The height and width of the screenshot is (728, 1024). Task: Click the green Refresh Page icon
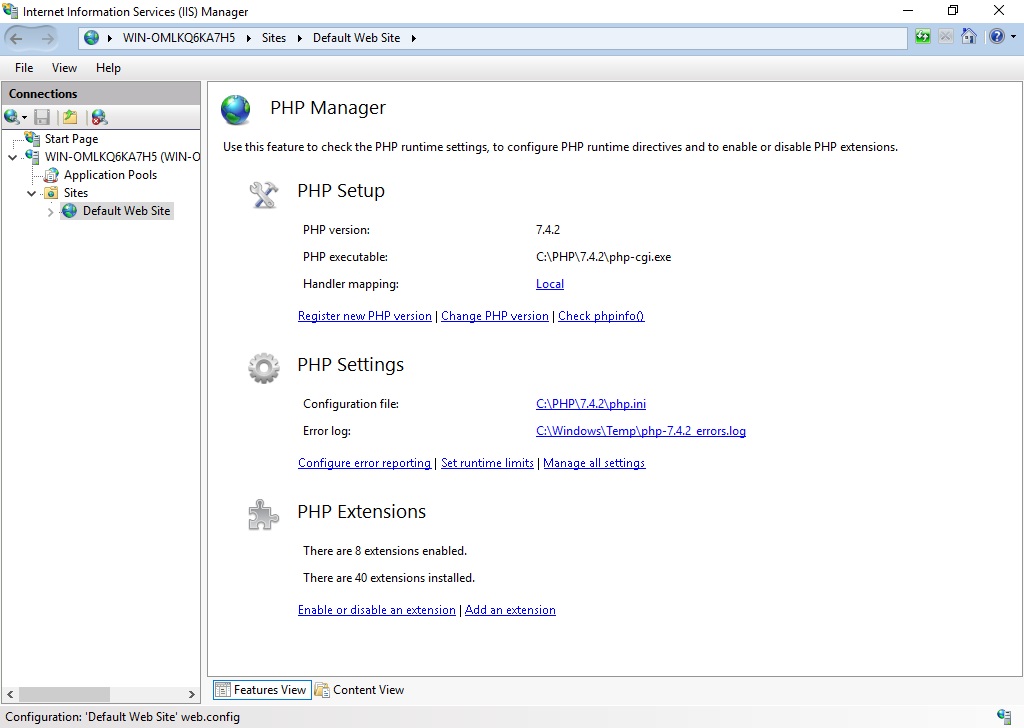[x=922, y=37]
